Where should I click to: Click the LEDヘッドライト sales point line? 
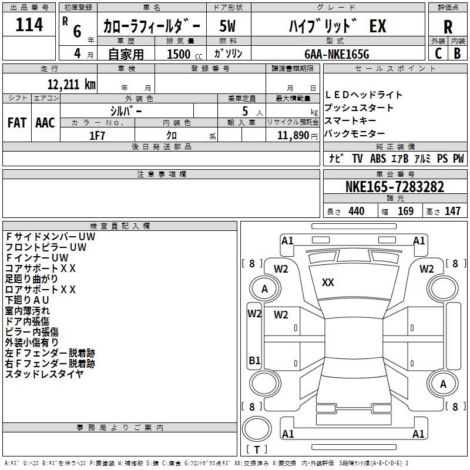click(x=363, y=95)
